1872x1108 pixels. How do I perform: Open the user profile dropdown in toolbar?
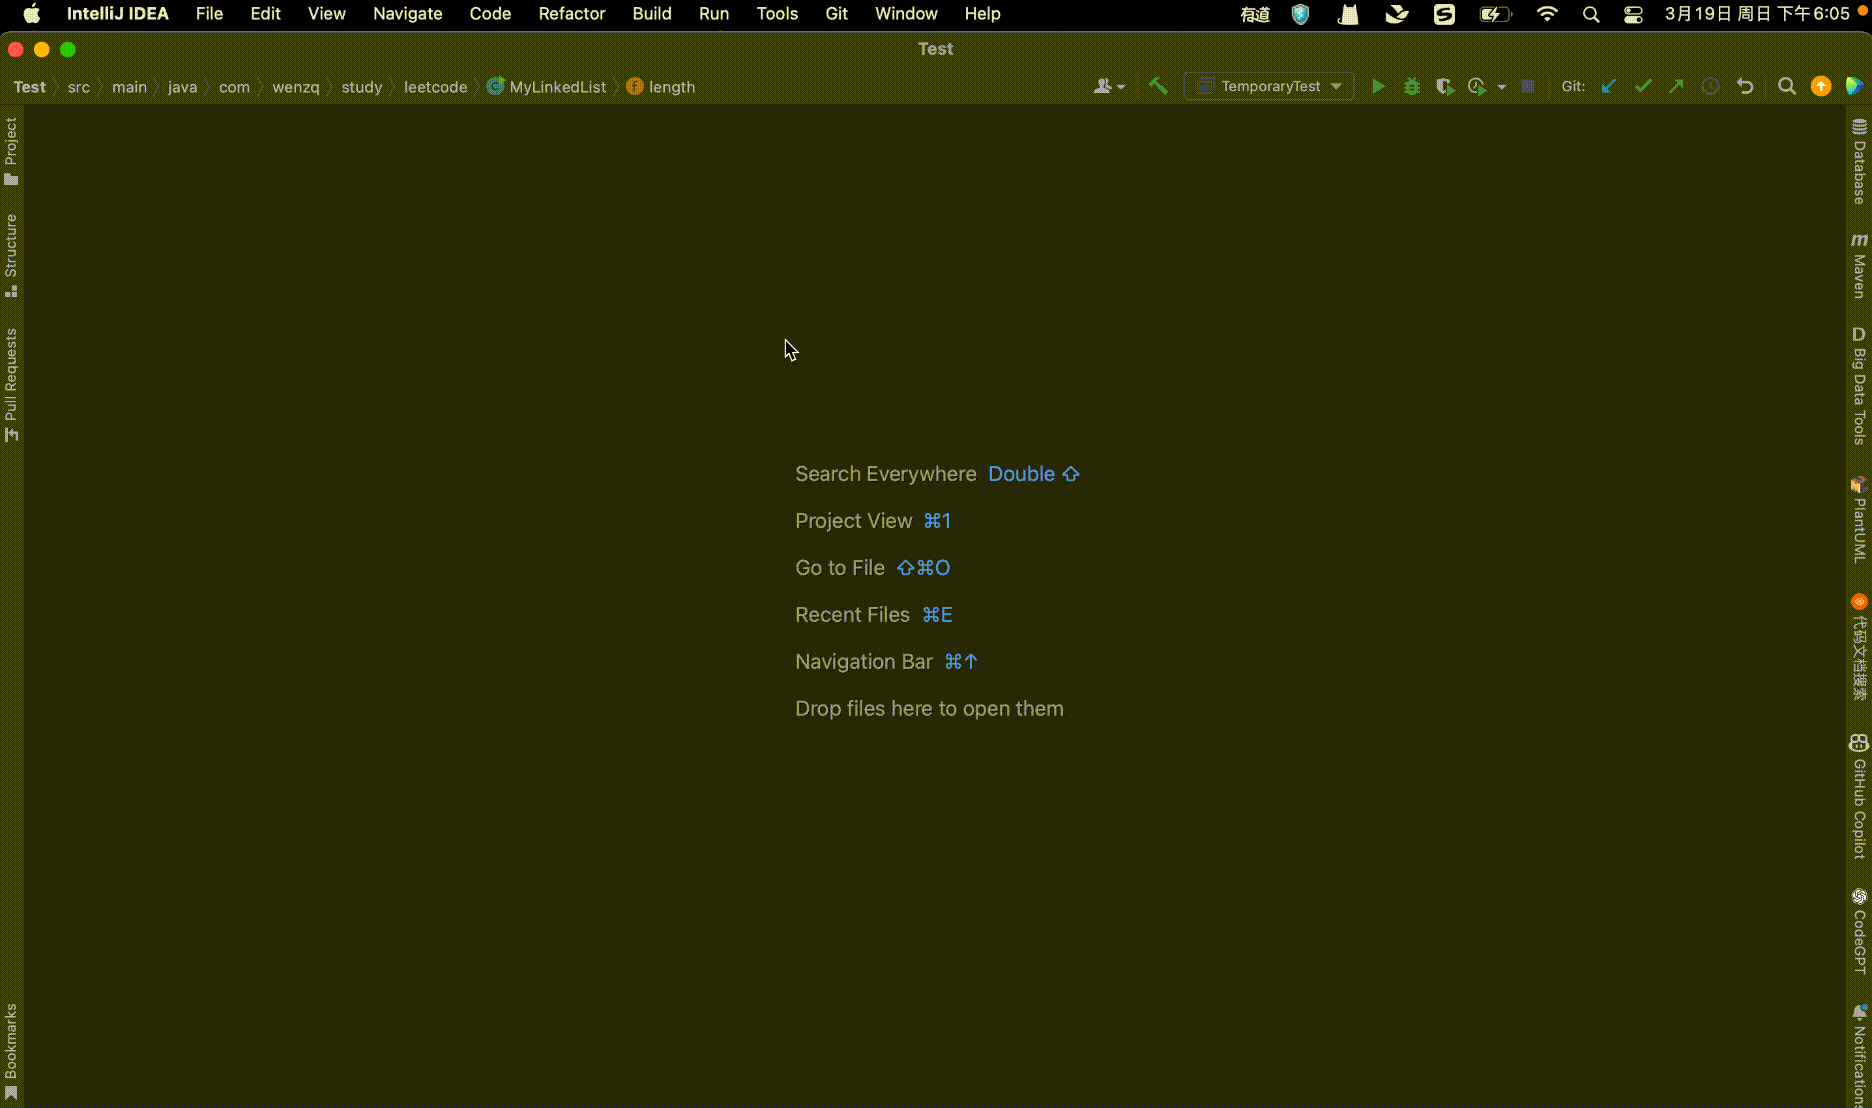tap(1108, 86)
